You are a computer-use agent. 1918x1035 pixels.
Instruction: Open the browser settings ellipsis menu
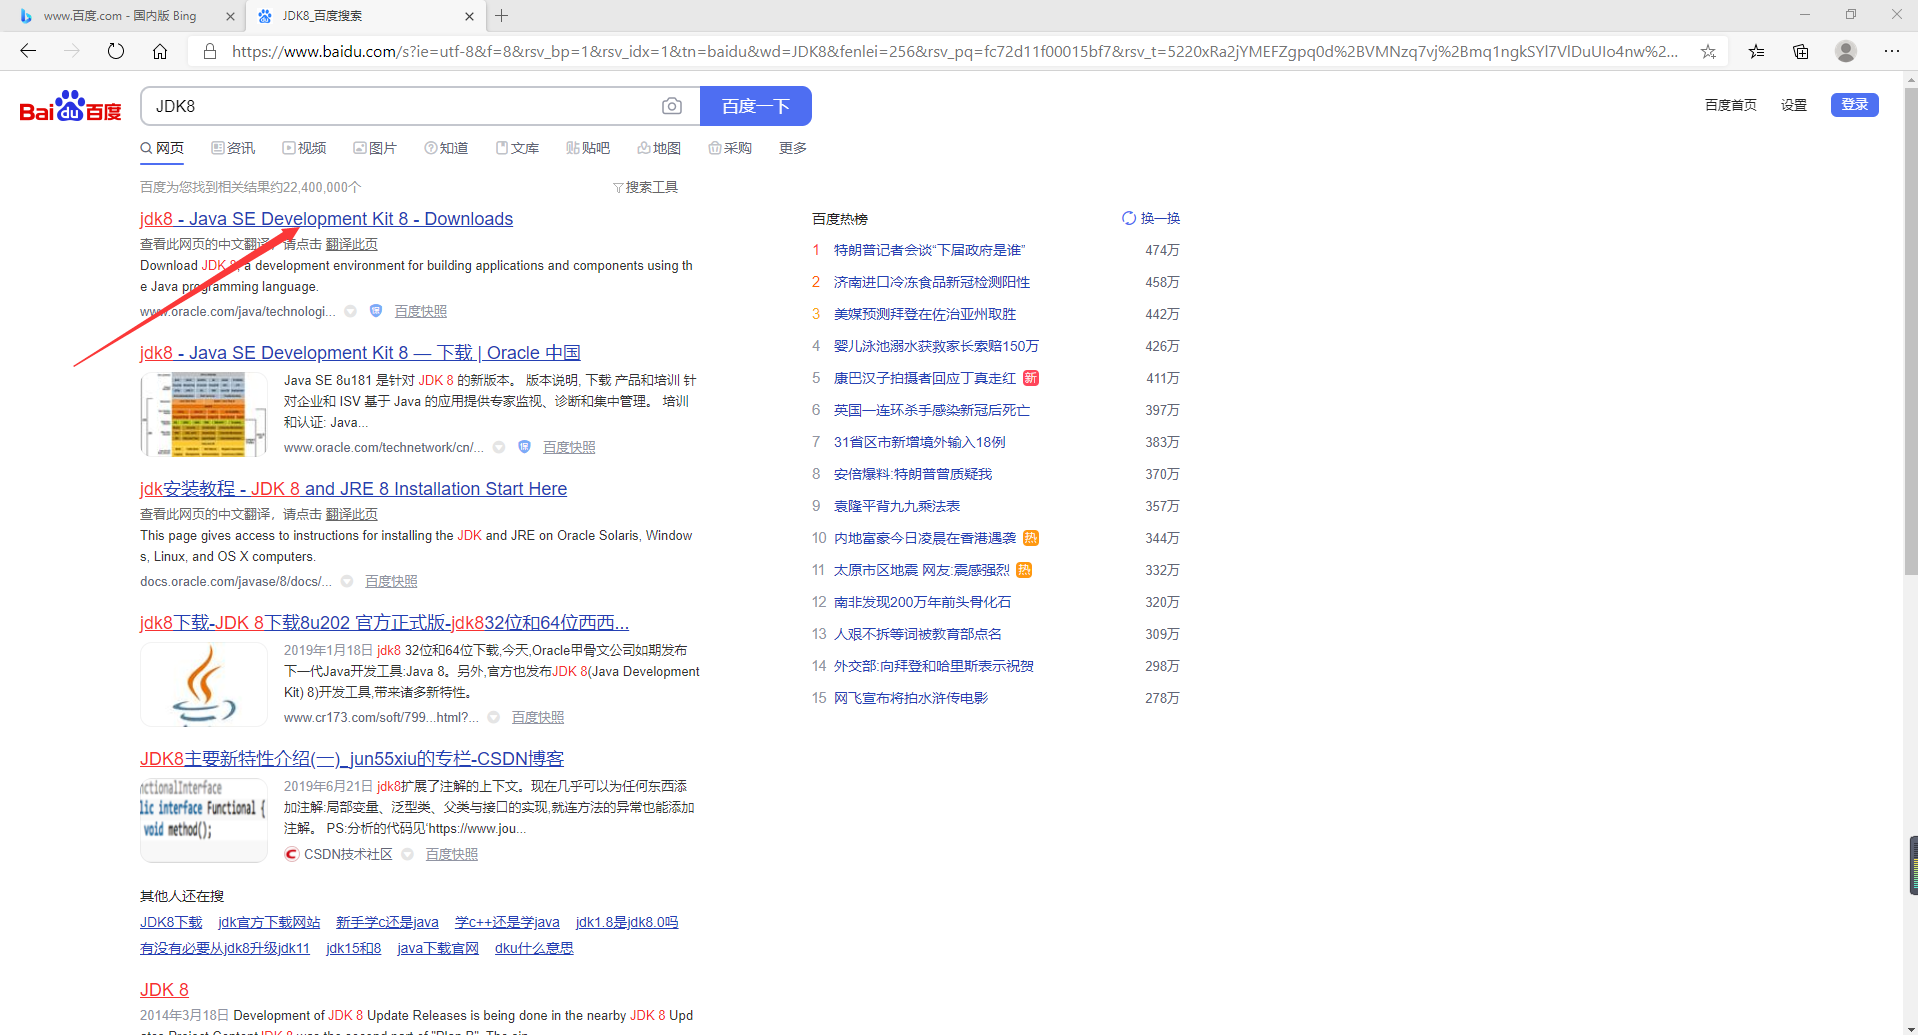click(1892, 51)
